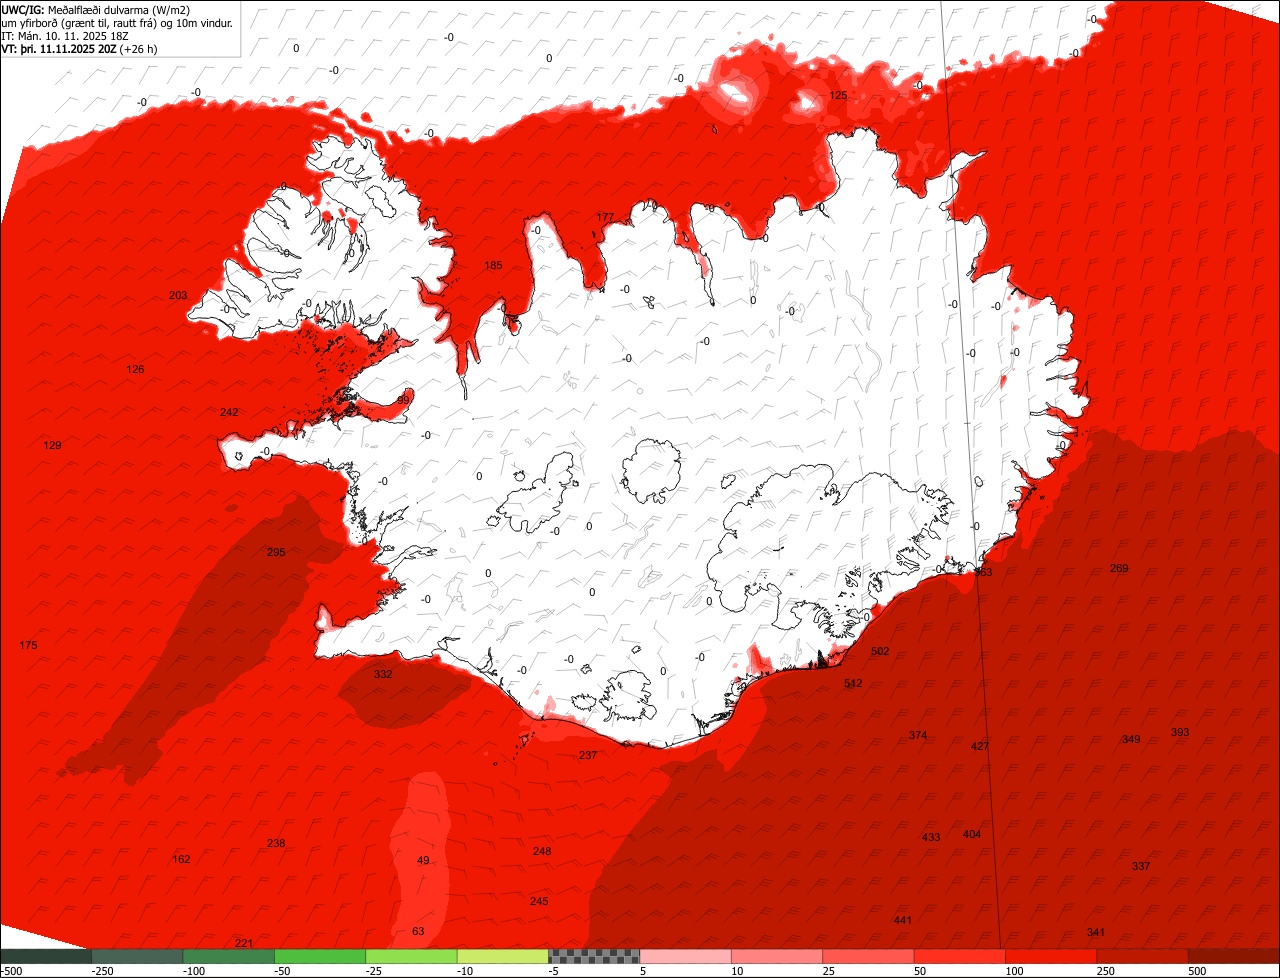Click the 129 value at the far west
The height and width of the screenshot is (978, 1280).
(x=52, y=445)
